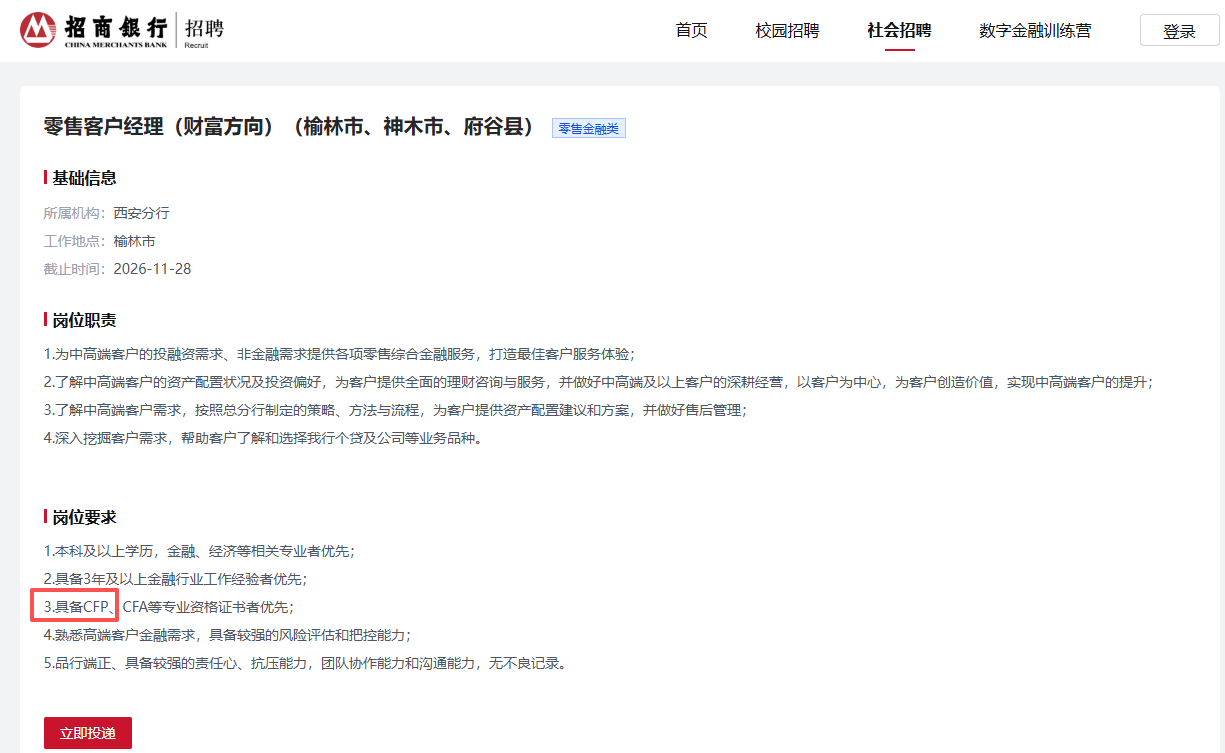Click requirement 4 about 风险评估和把控能力
The width and height of the screenshot is (1225, 753).
click(228, 635)
